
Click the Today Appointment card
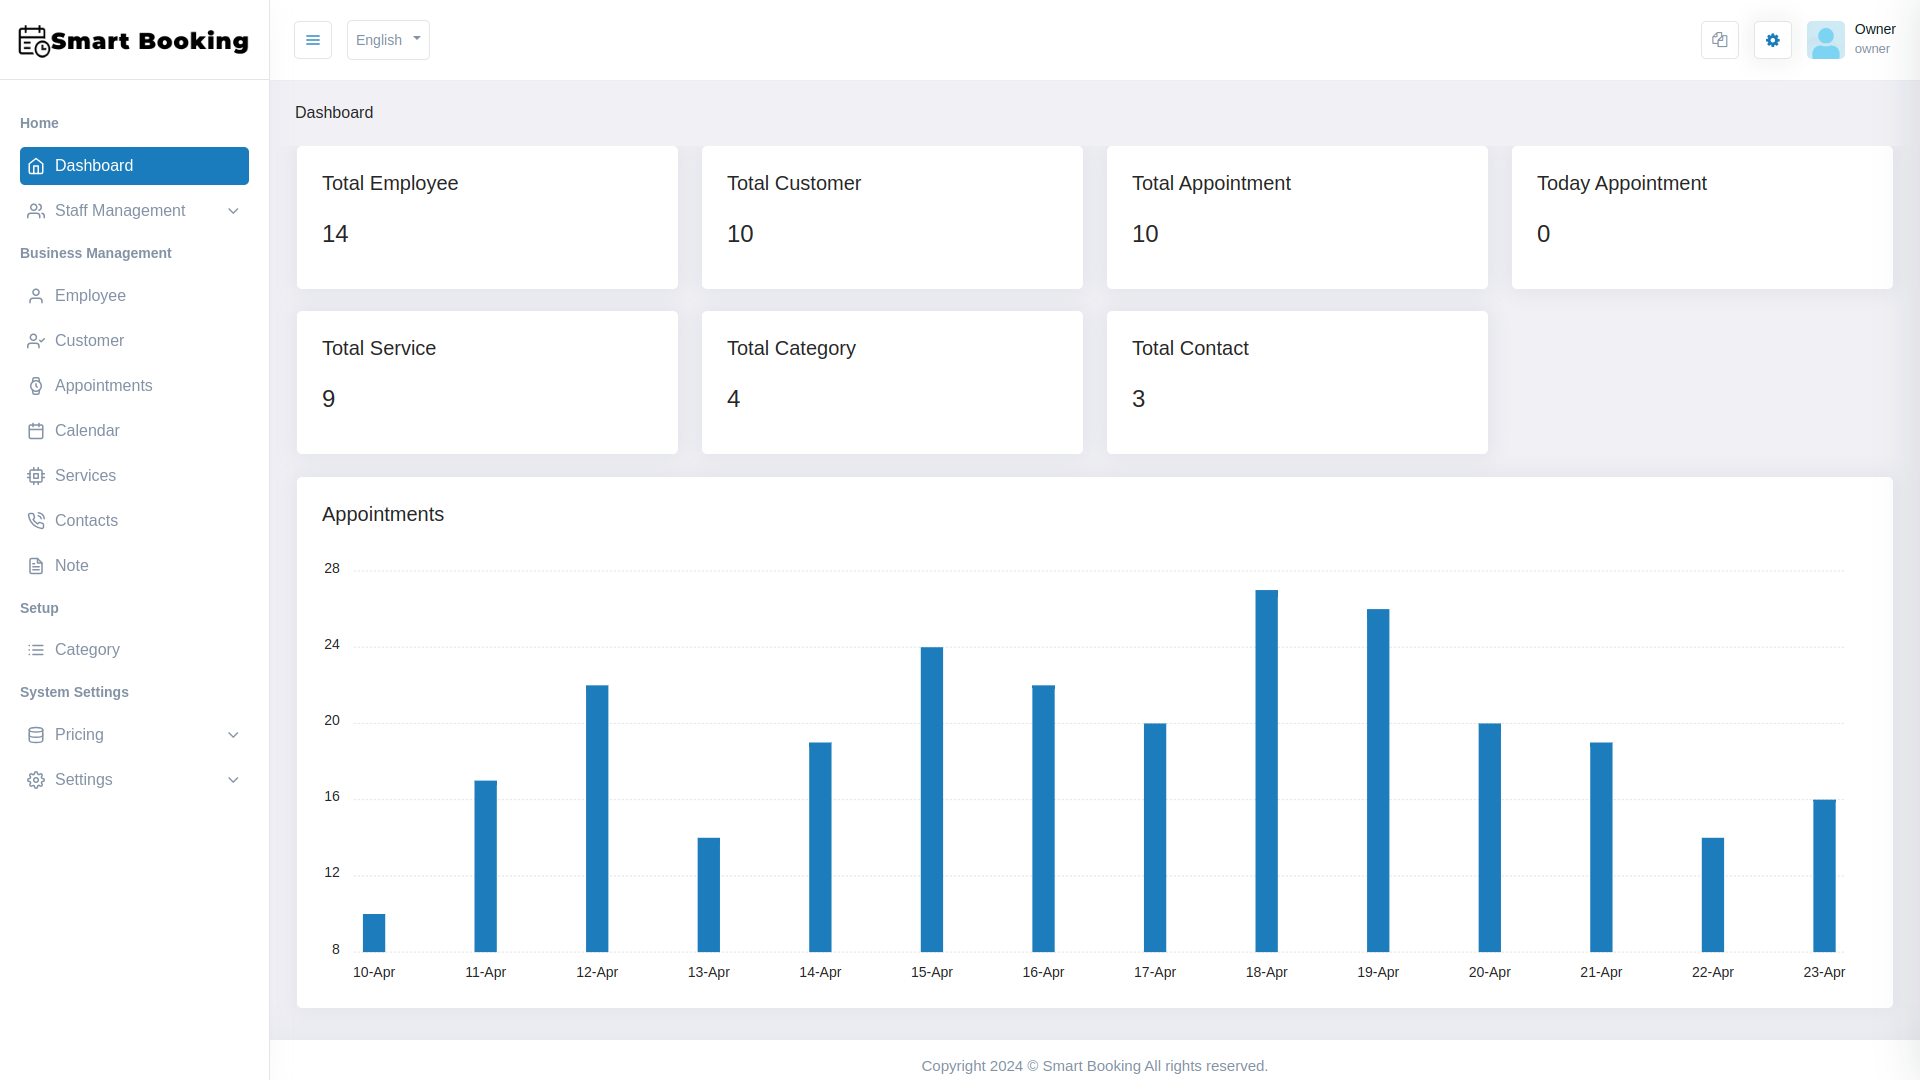[1701, 217]
